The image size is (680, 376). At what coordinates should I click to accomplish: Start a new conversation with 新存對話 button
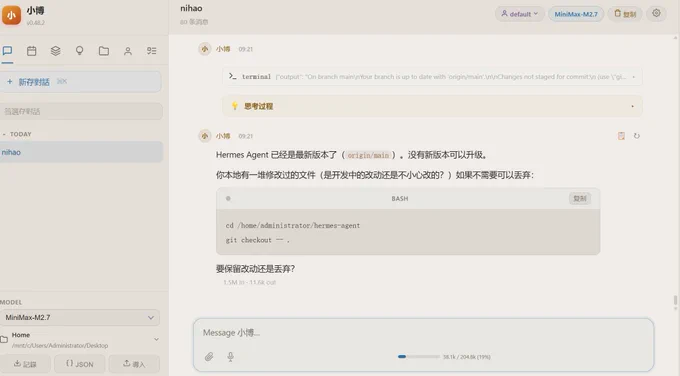point(81,82)
